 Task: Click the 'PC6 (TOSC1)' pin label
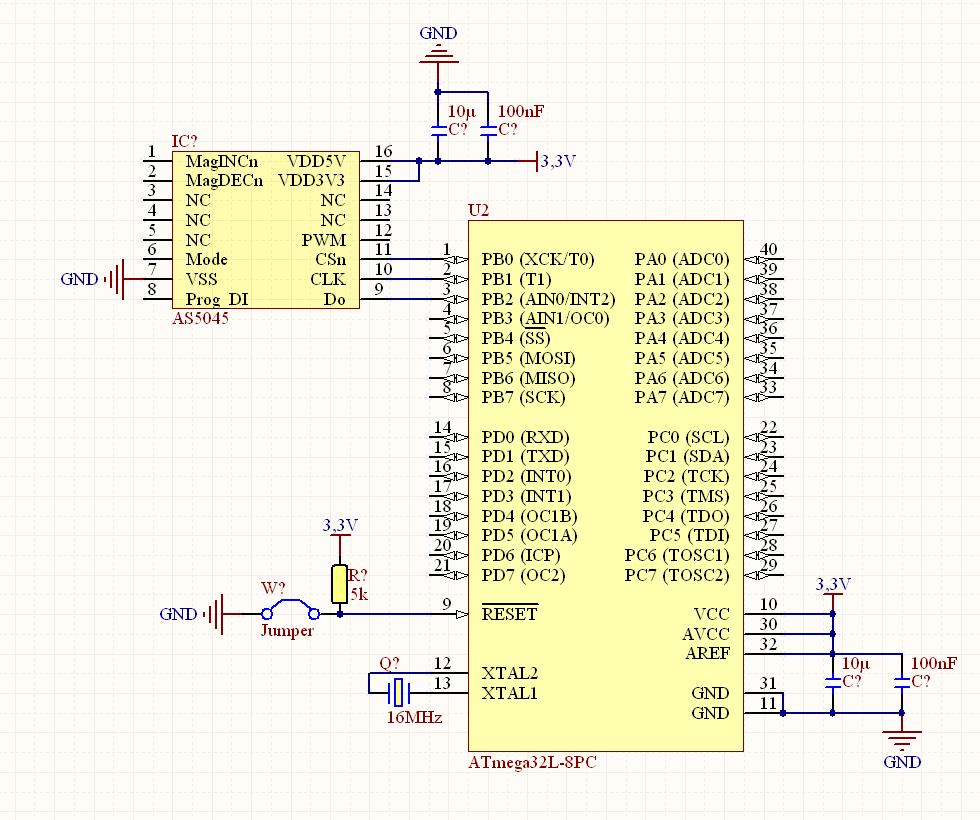pyautogui.click(x=677, y=556)
